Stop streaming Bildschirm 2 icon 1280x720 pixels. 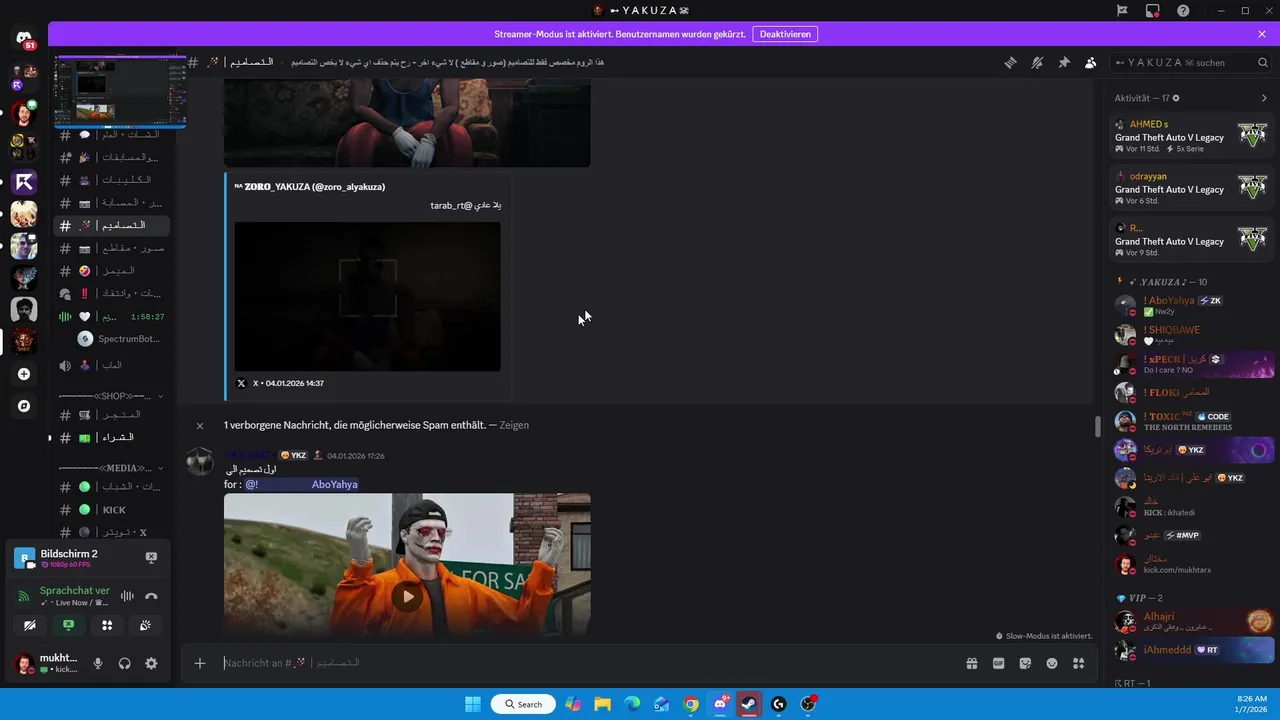click(x=151, y=557)
